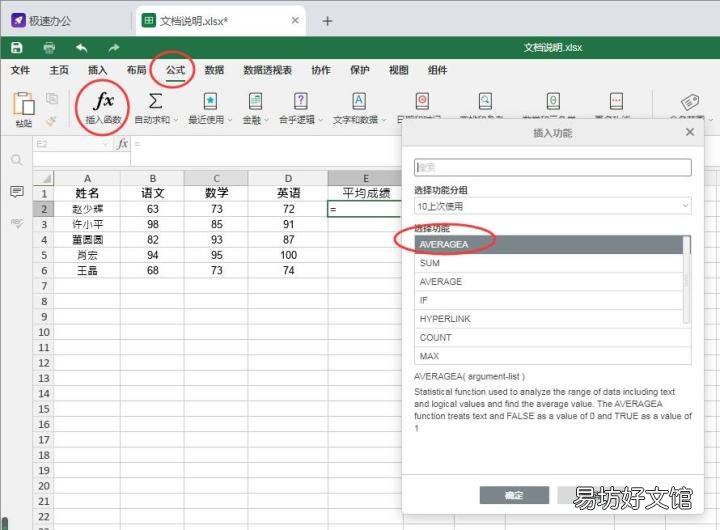Switch to the 保护 tab
Image resolution: width=720 pixels, height=530 pixels.
tap(360, 70)
